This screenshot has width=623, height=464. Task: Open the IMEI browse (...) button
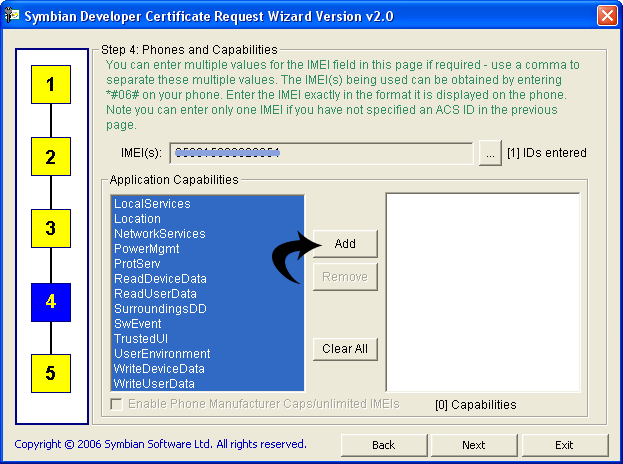tap(490, 153)
